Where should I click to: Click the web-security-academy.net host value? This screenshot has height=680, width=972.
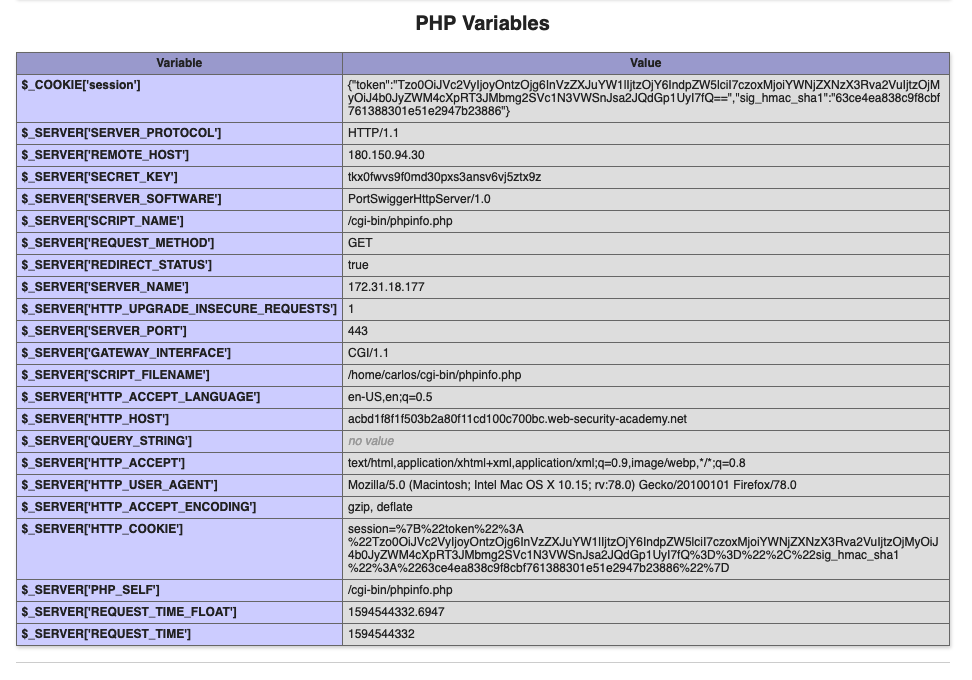pos(517,419)
